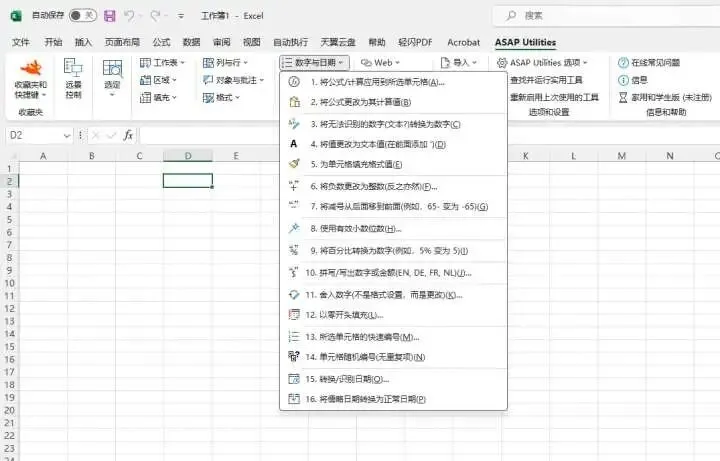Expand the Import (导入) dropdown

point(459,62)
